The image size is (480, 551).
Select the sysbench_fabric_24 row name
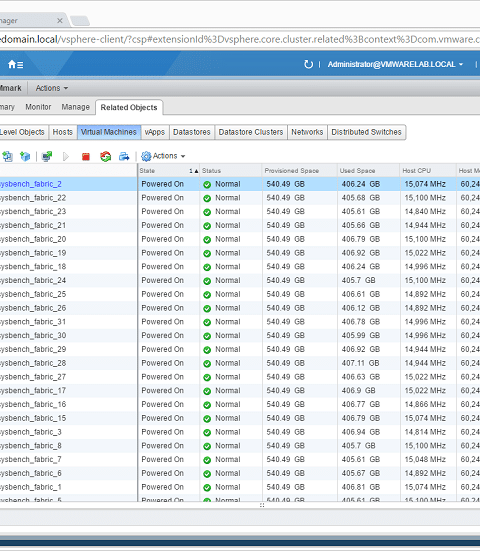click(33, 280)
